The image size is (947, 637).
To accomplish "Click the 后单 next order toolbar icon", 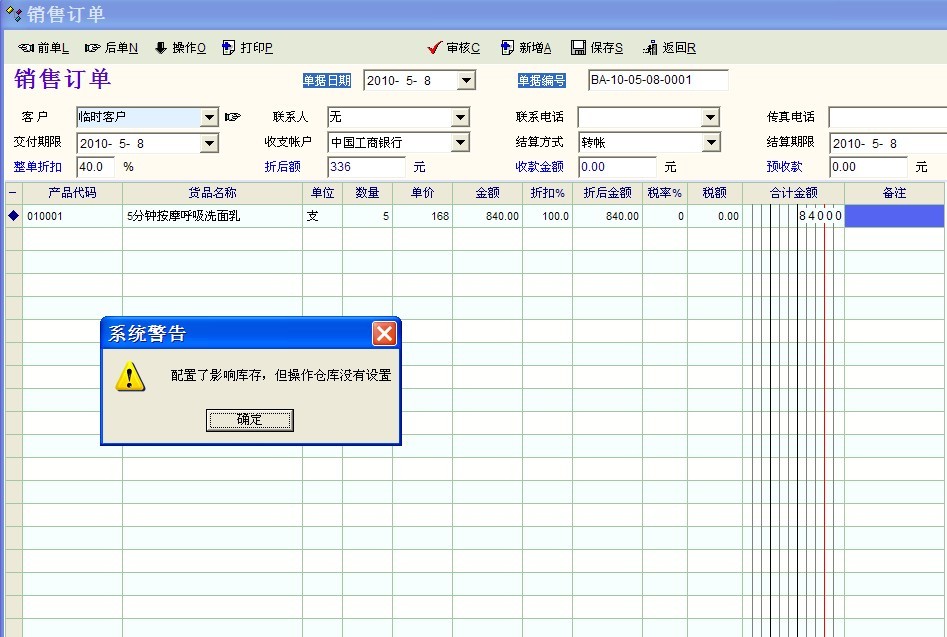I will 93,48.
